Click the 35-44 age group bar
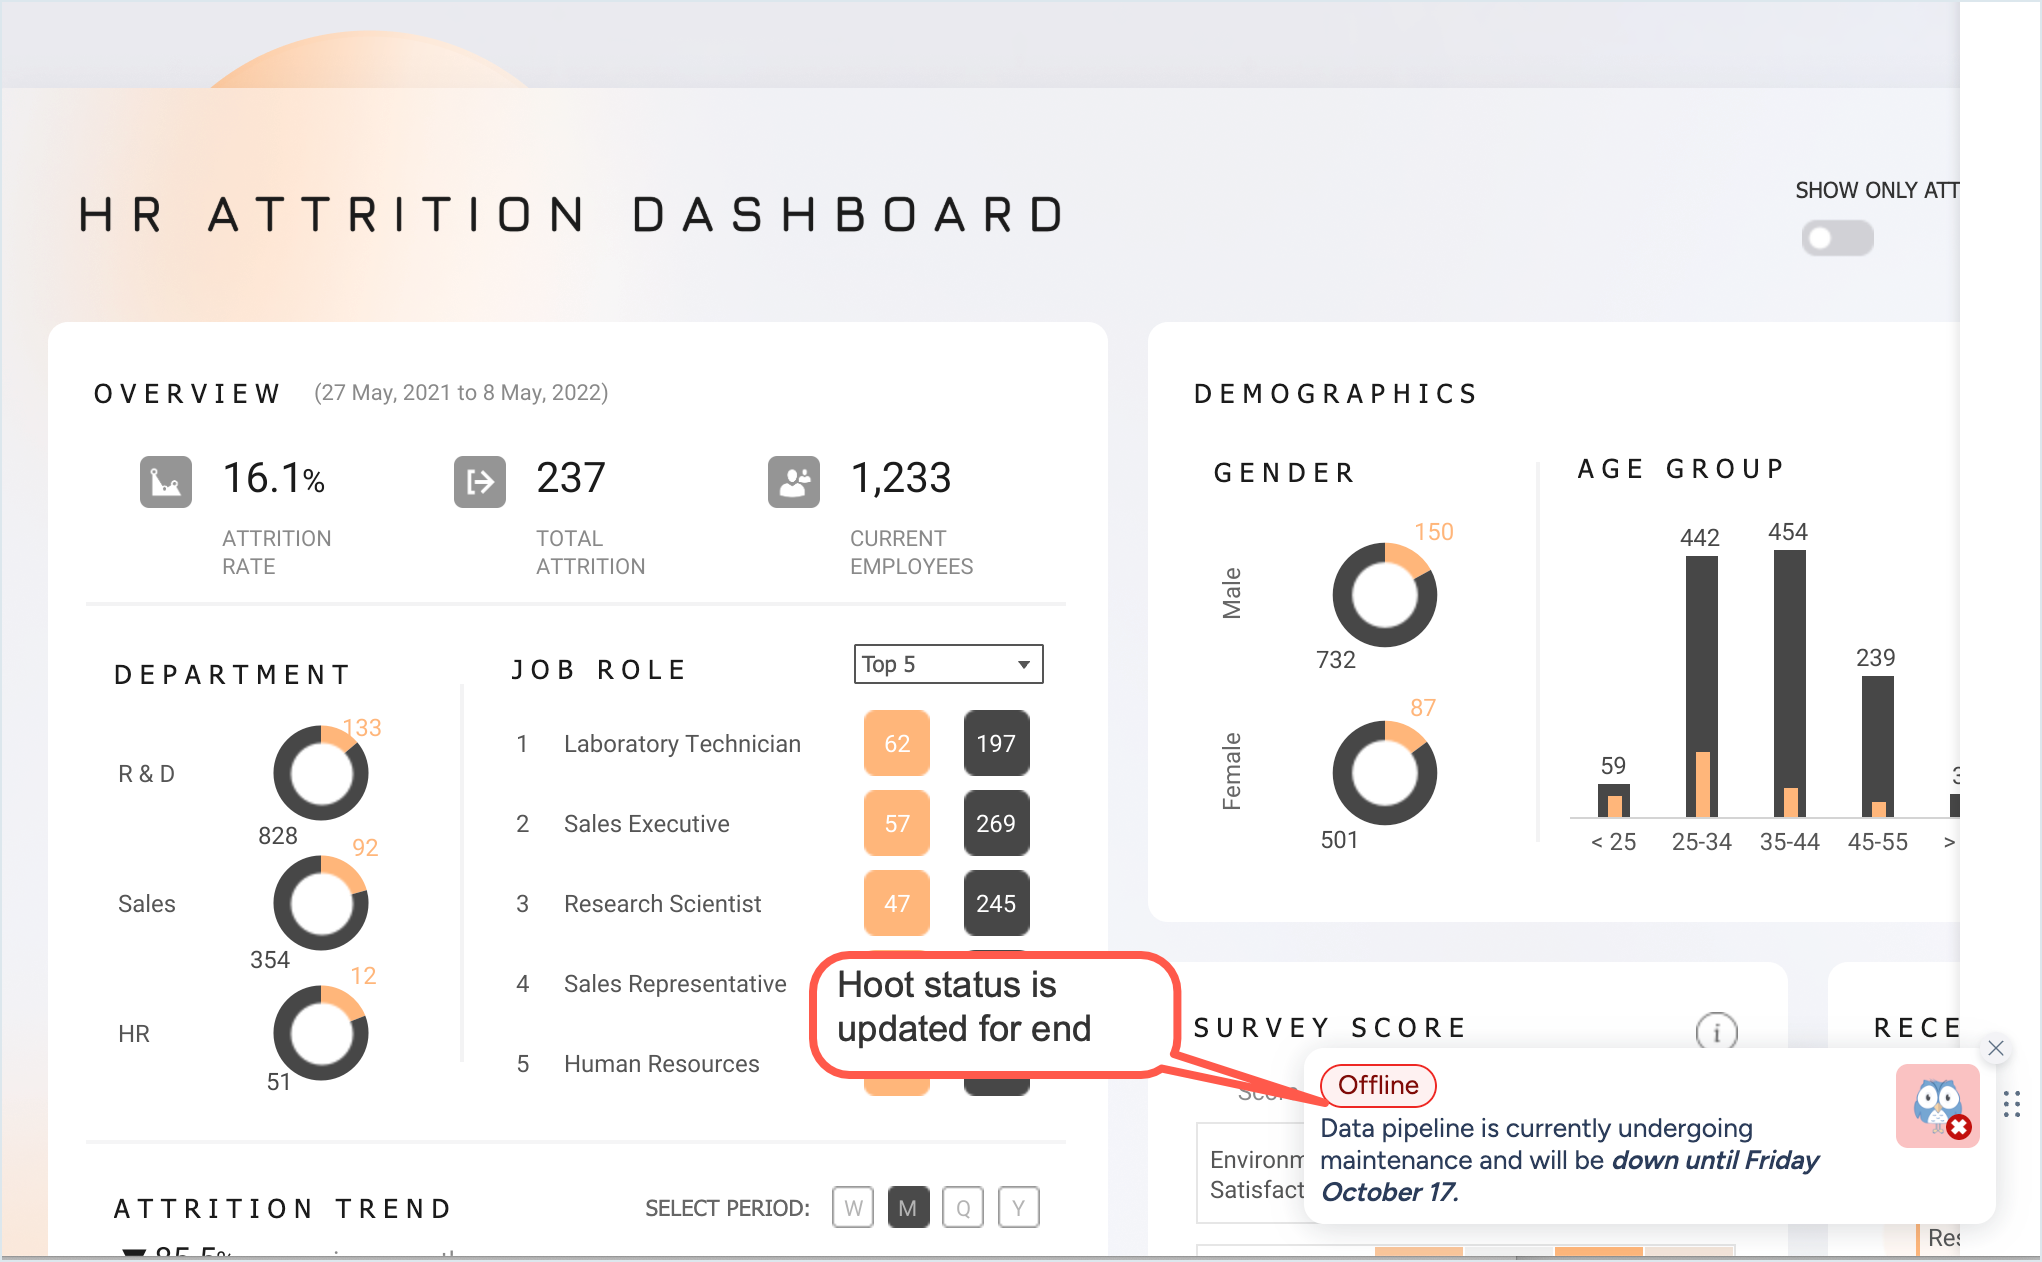2042x1262 pixels. pyautogui.click(x=1789, y=684)
